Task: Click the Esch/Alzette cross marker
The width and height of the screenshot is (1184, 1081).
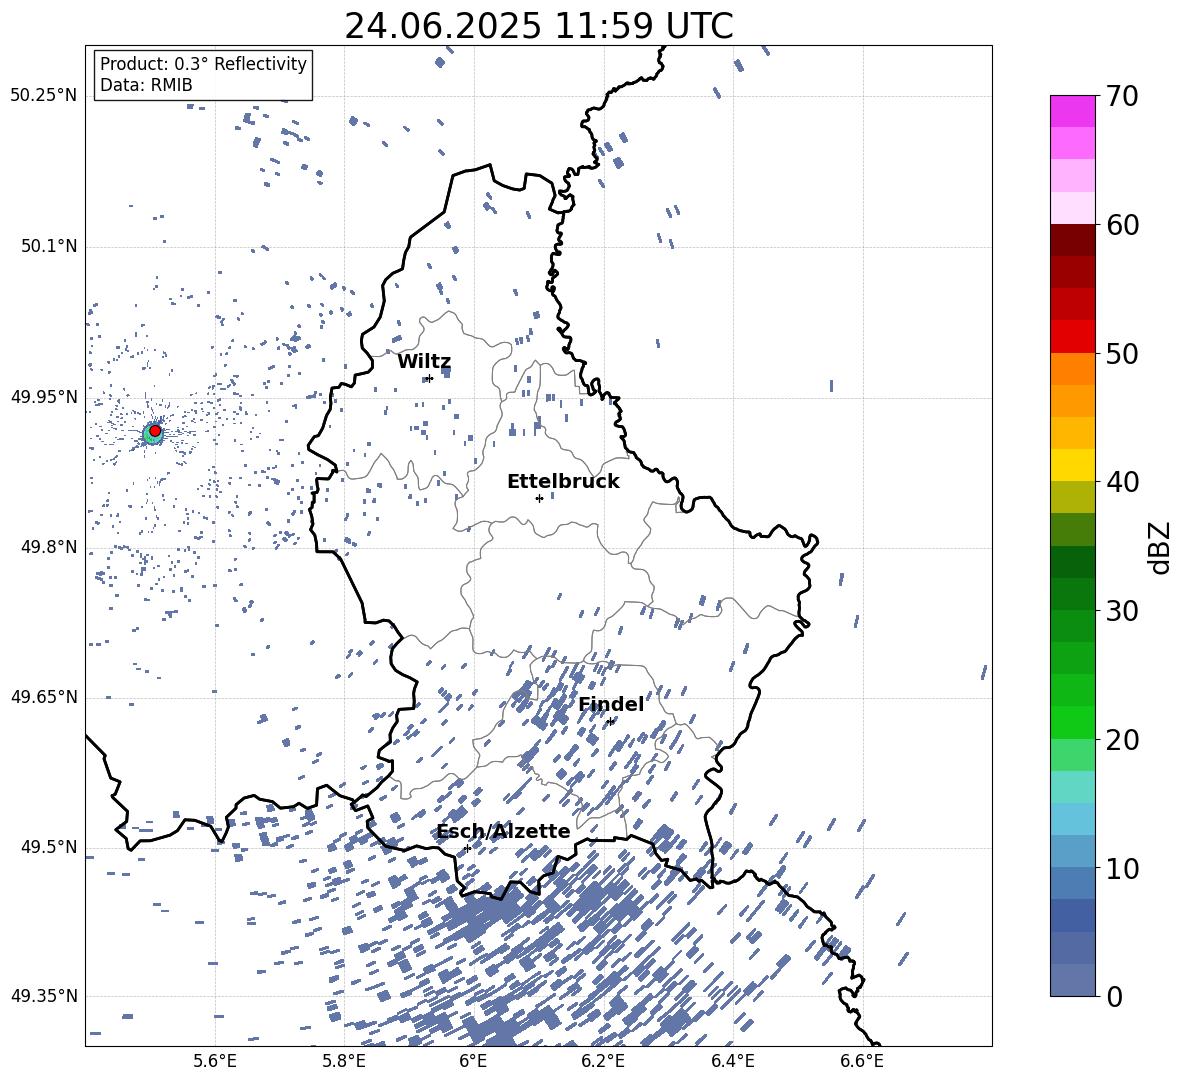Action: (467, 848)
